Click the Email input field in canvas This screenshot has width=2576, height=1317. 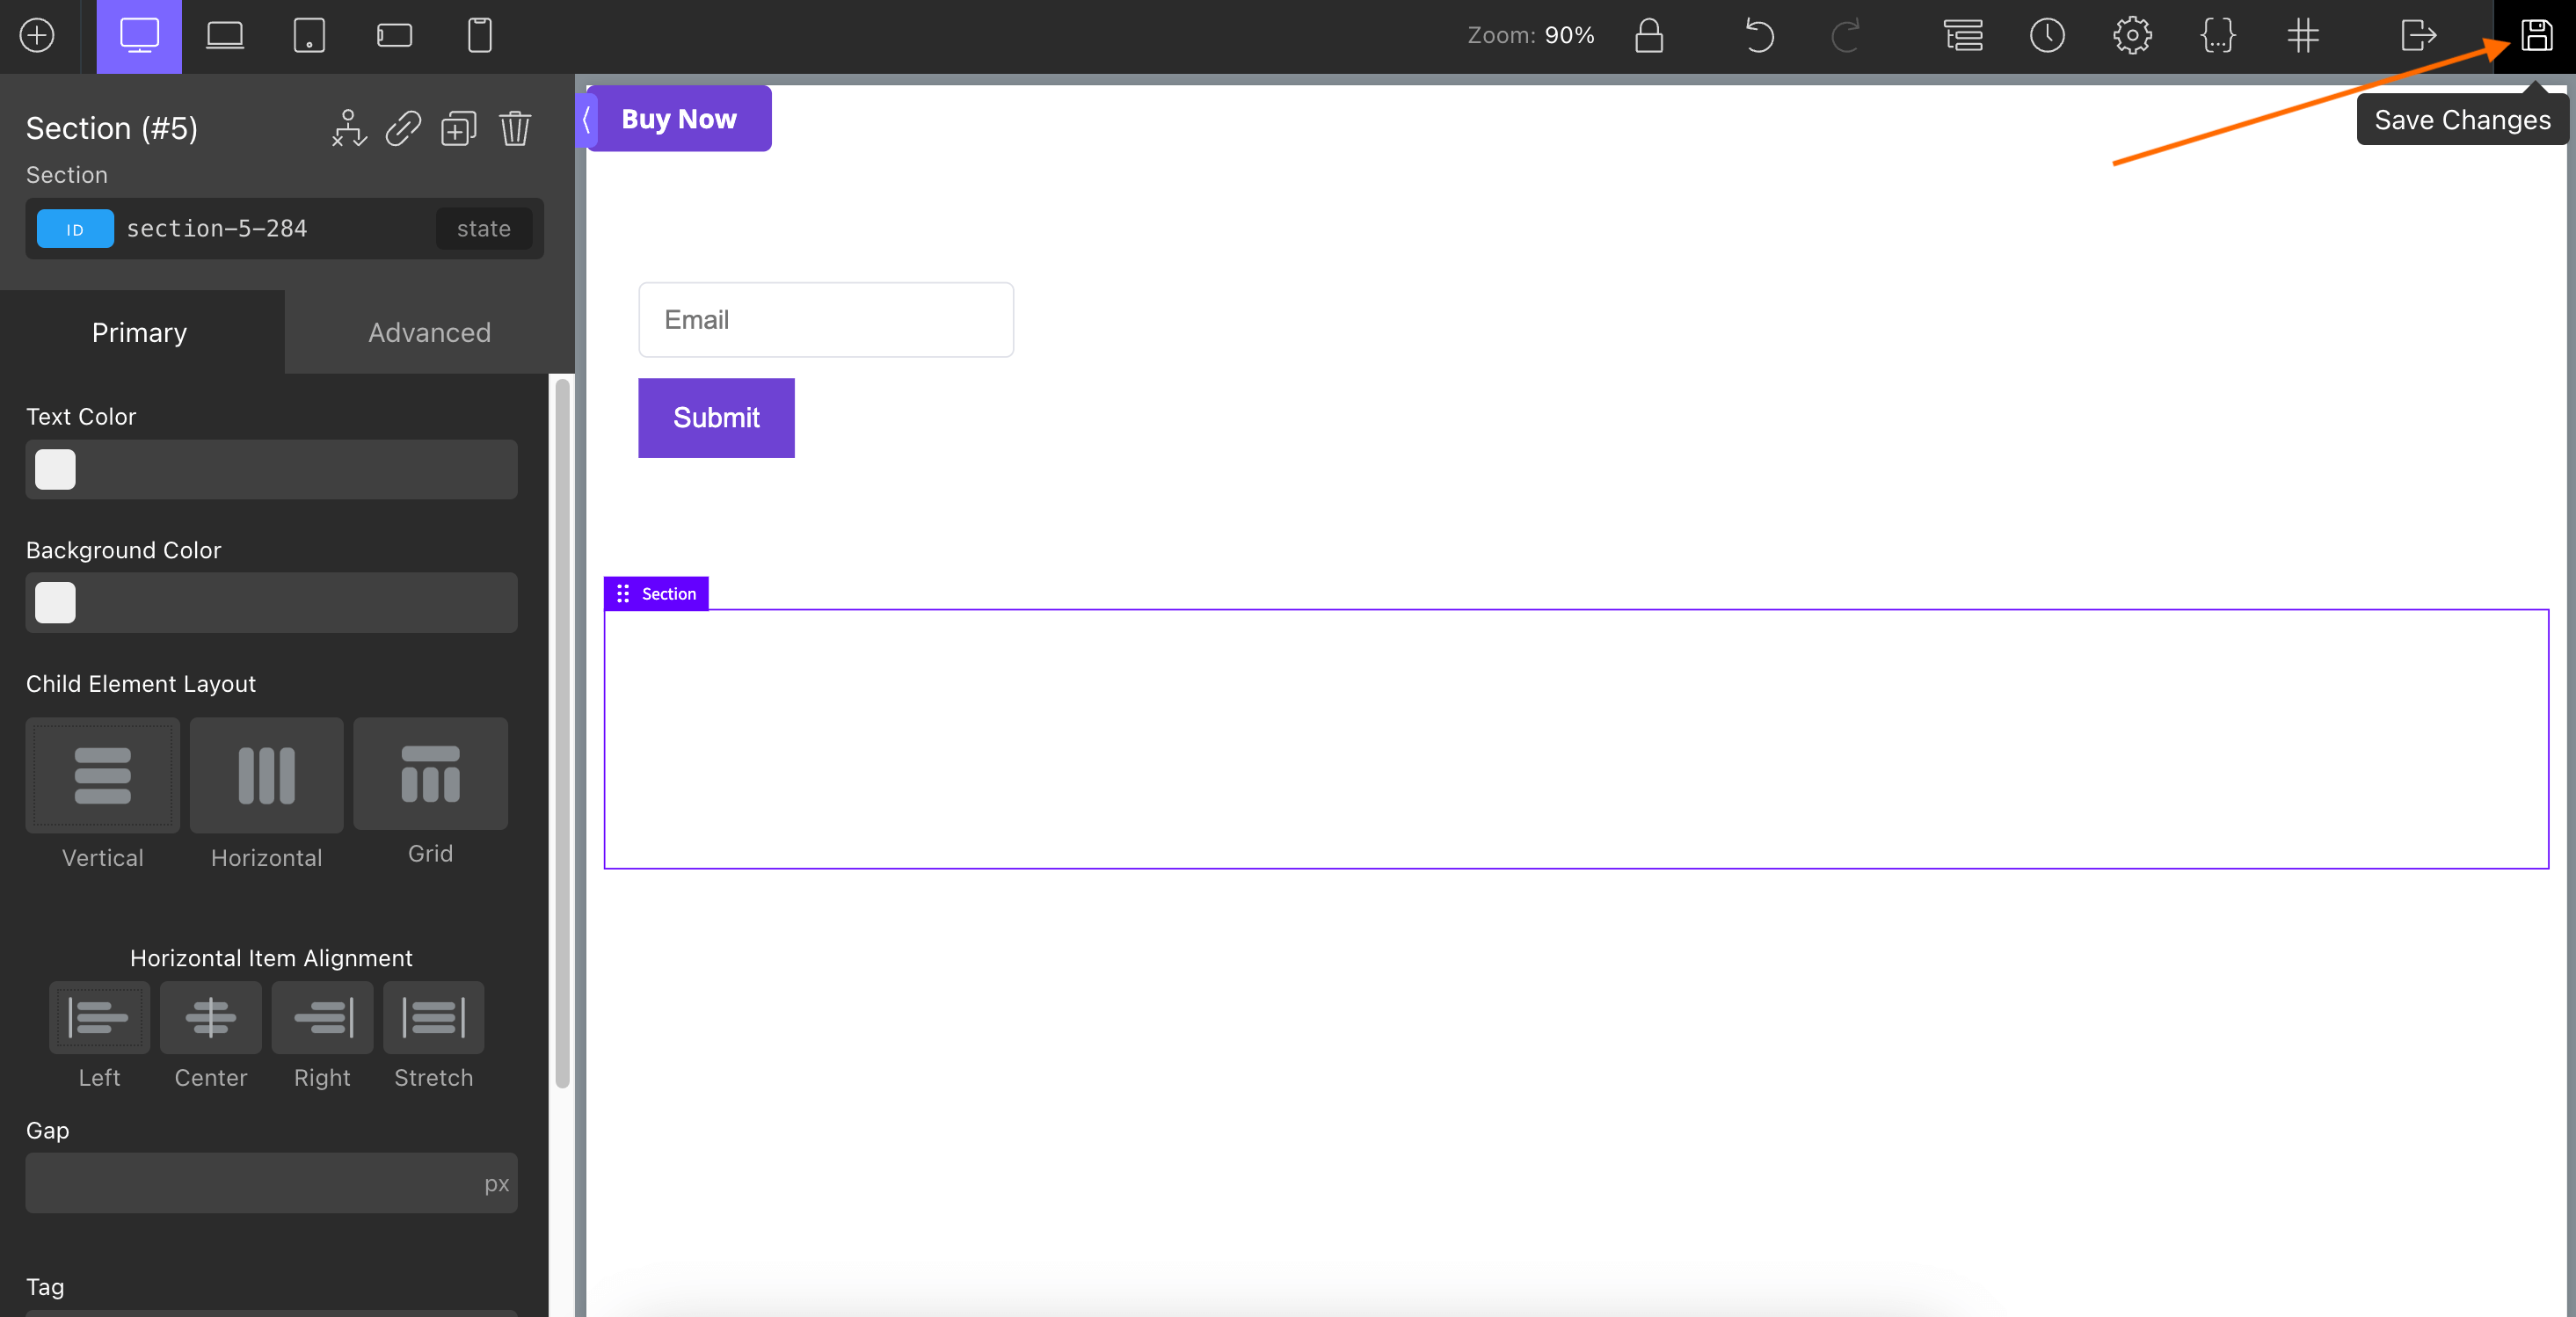pos(826,319)
